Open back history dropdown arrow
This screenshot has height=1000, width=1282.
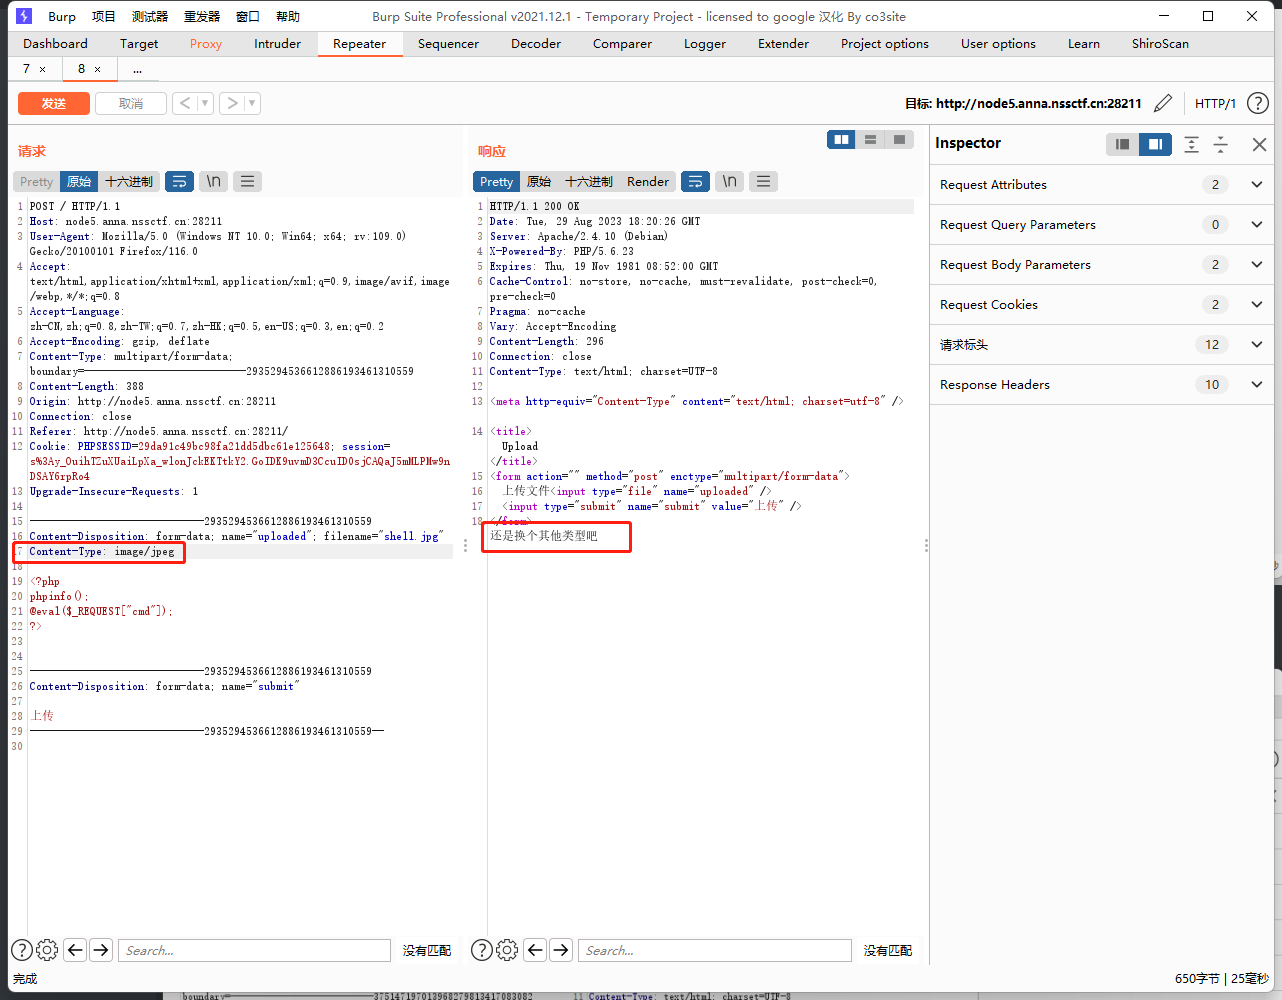tap(206, 103)
